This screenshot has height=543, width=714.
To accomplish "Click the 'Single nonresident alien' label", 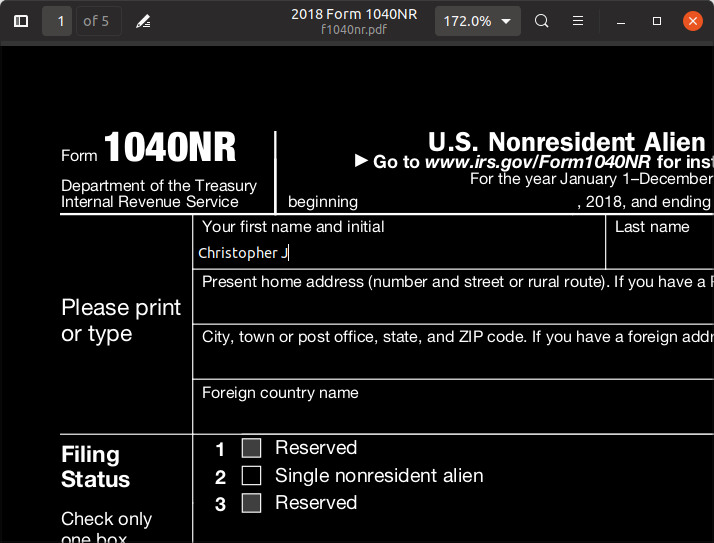I will tap(379, 476).
